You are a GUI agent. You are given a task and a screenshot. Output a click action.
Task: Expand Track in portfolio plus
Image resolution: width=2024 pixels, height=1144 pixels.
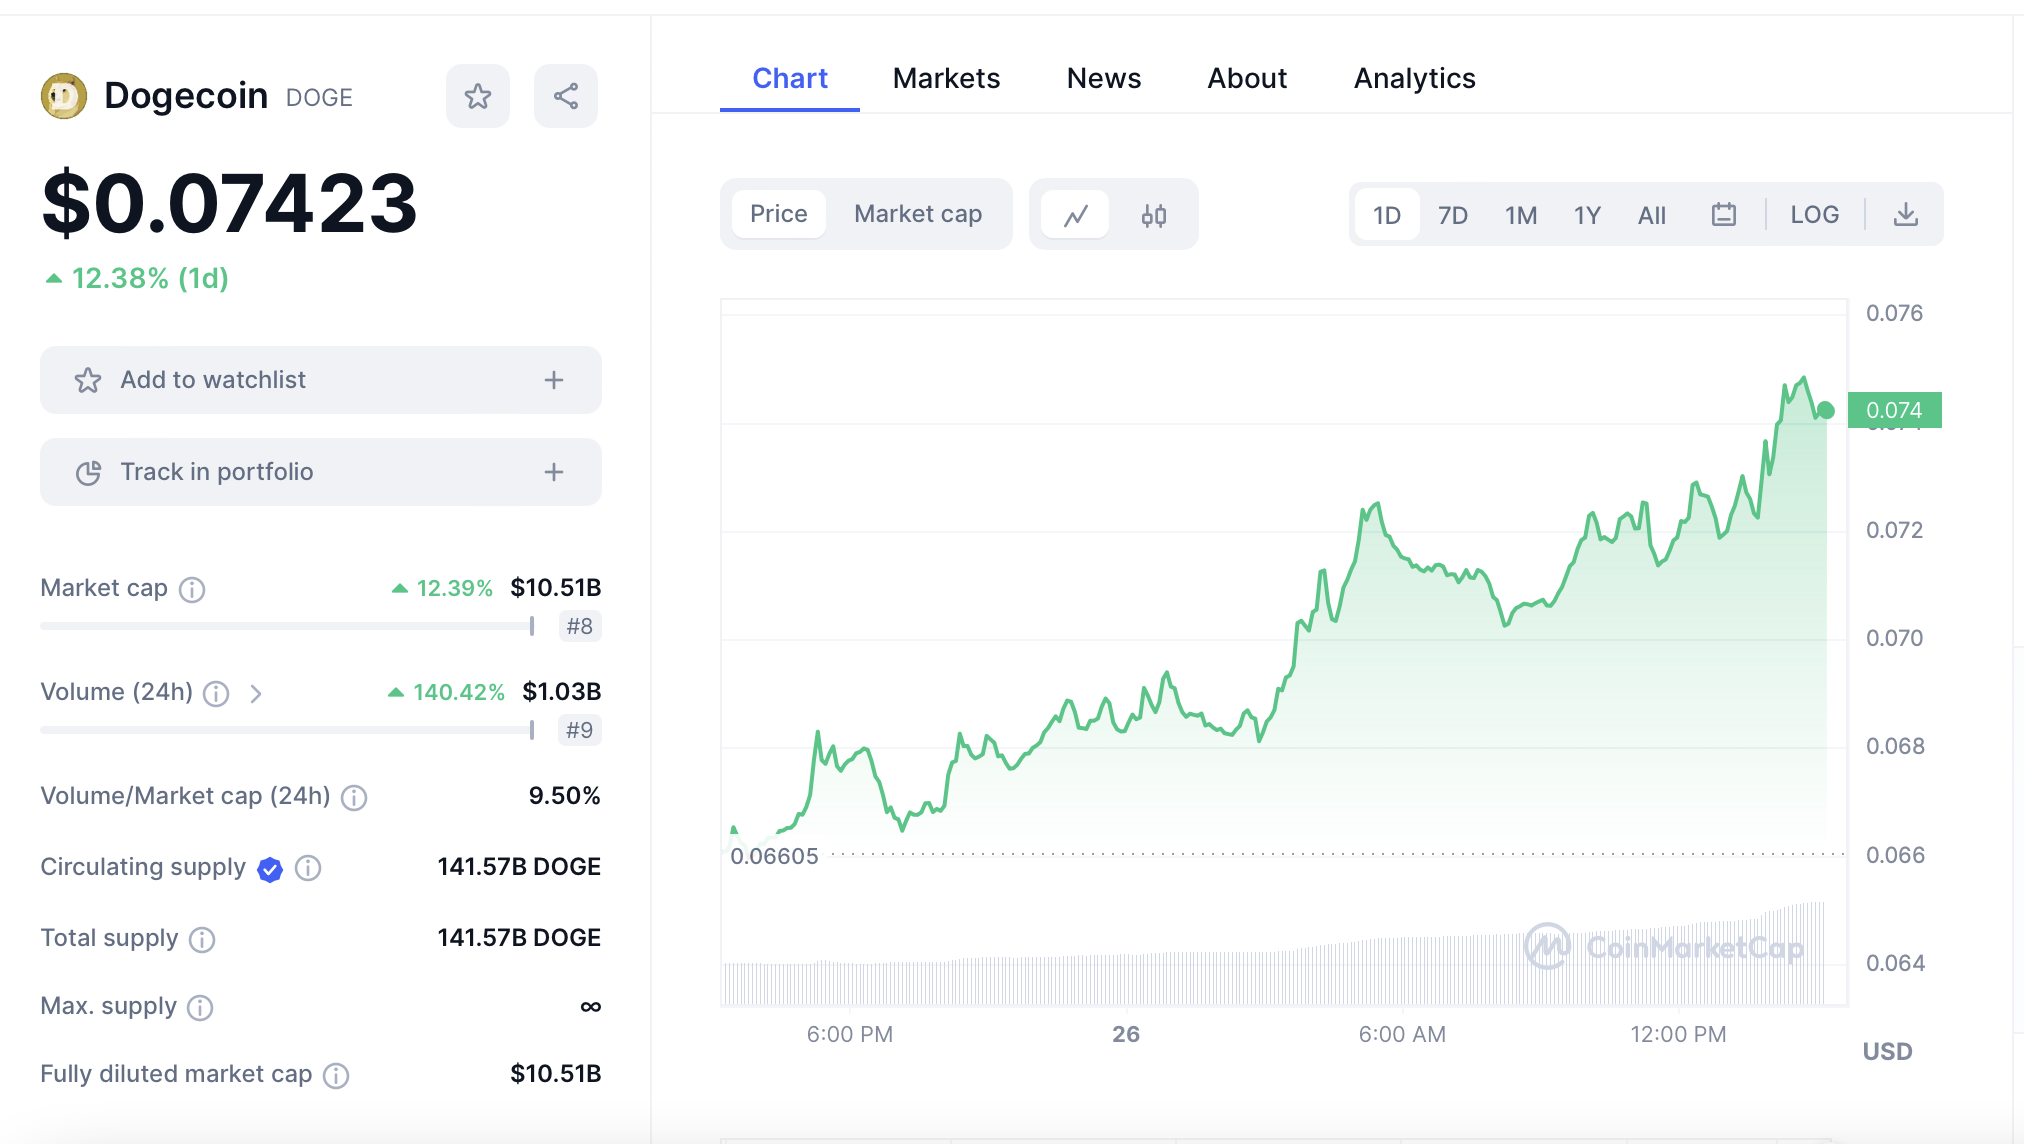point(554,472)
